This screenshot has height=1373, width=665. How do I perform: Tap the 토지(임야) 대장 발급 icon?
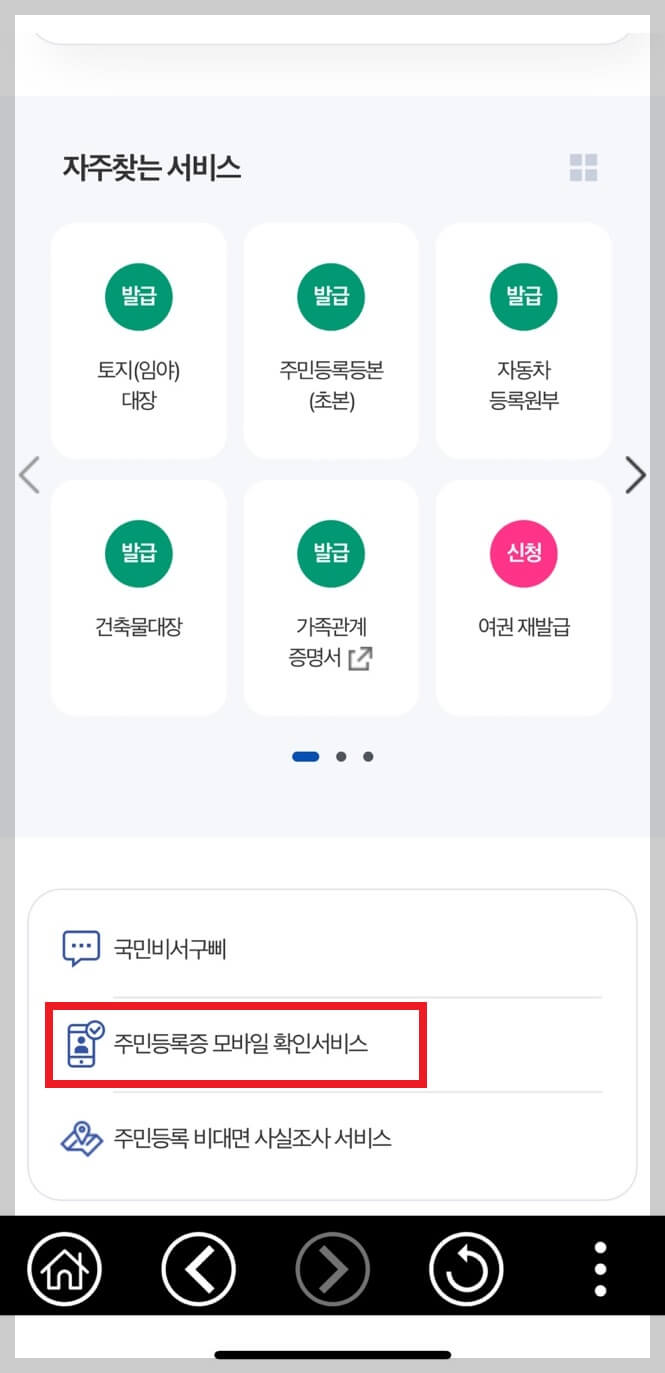tap(138, 296)
